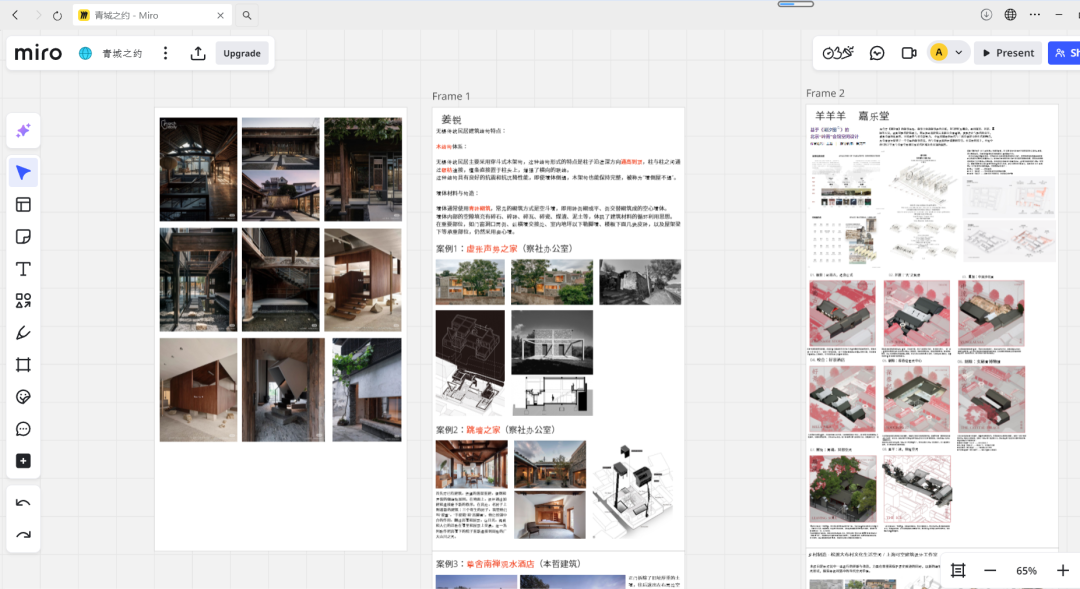
Task: Click the Undo arrow
Action: [x=23, y=503]
